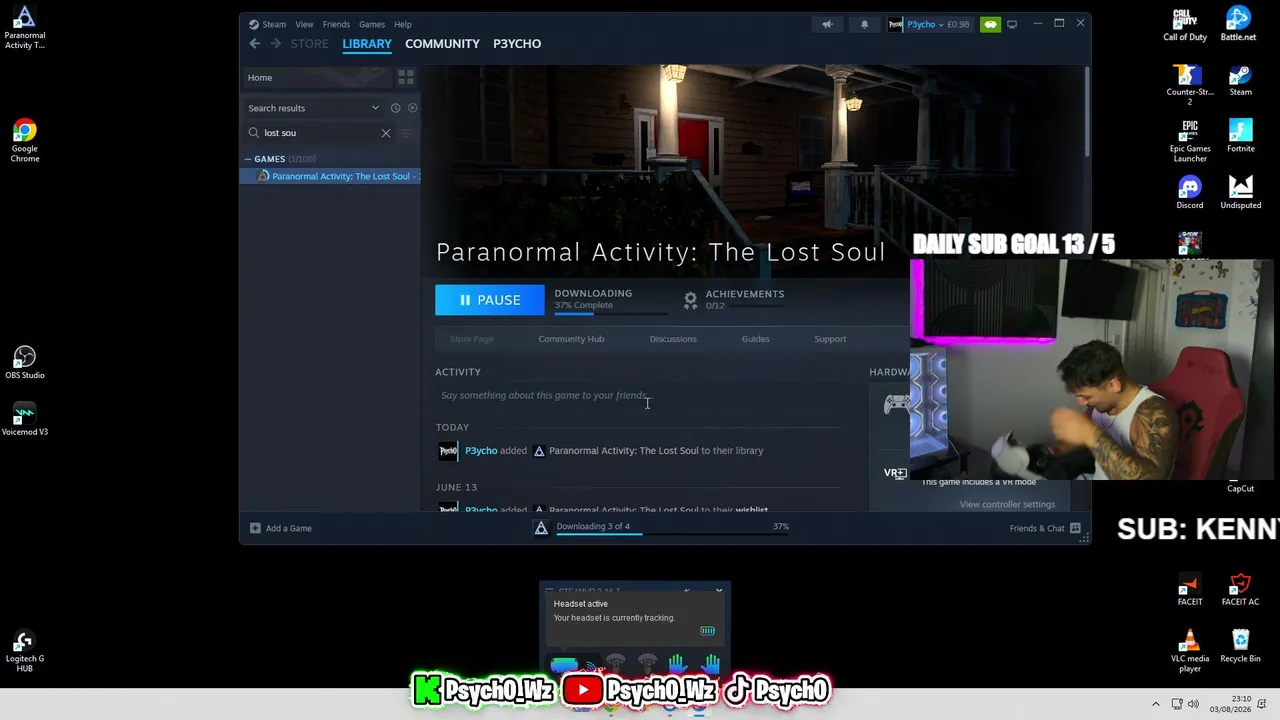Viewport: 1280px width, 720px height.
Task: Open the Discussions link
Action: (x=673, y=339)
